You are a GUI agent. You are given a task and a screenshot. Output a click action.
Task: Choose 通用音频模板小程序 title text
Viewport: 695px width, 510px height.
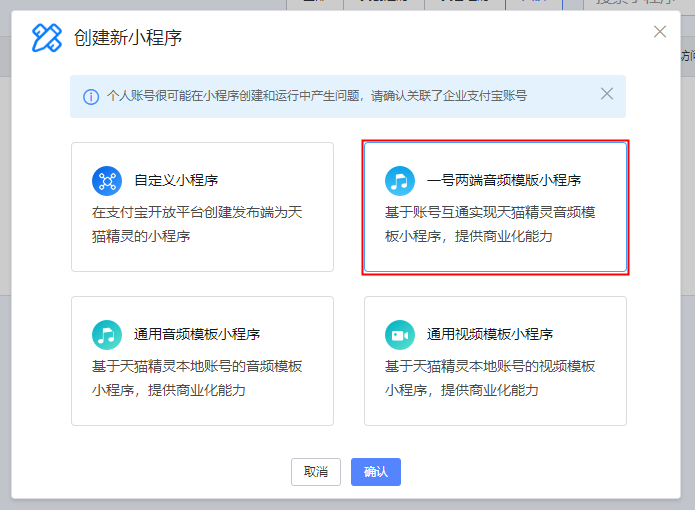click(197, 334)
